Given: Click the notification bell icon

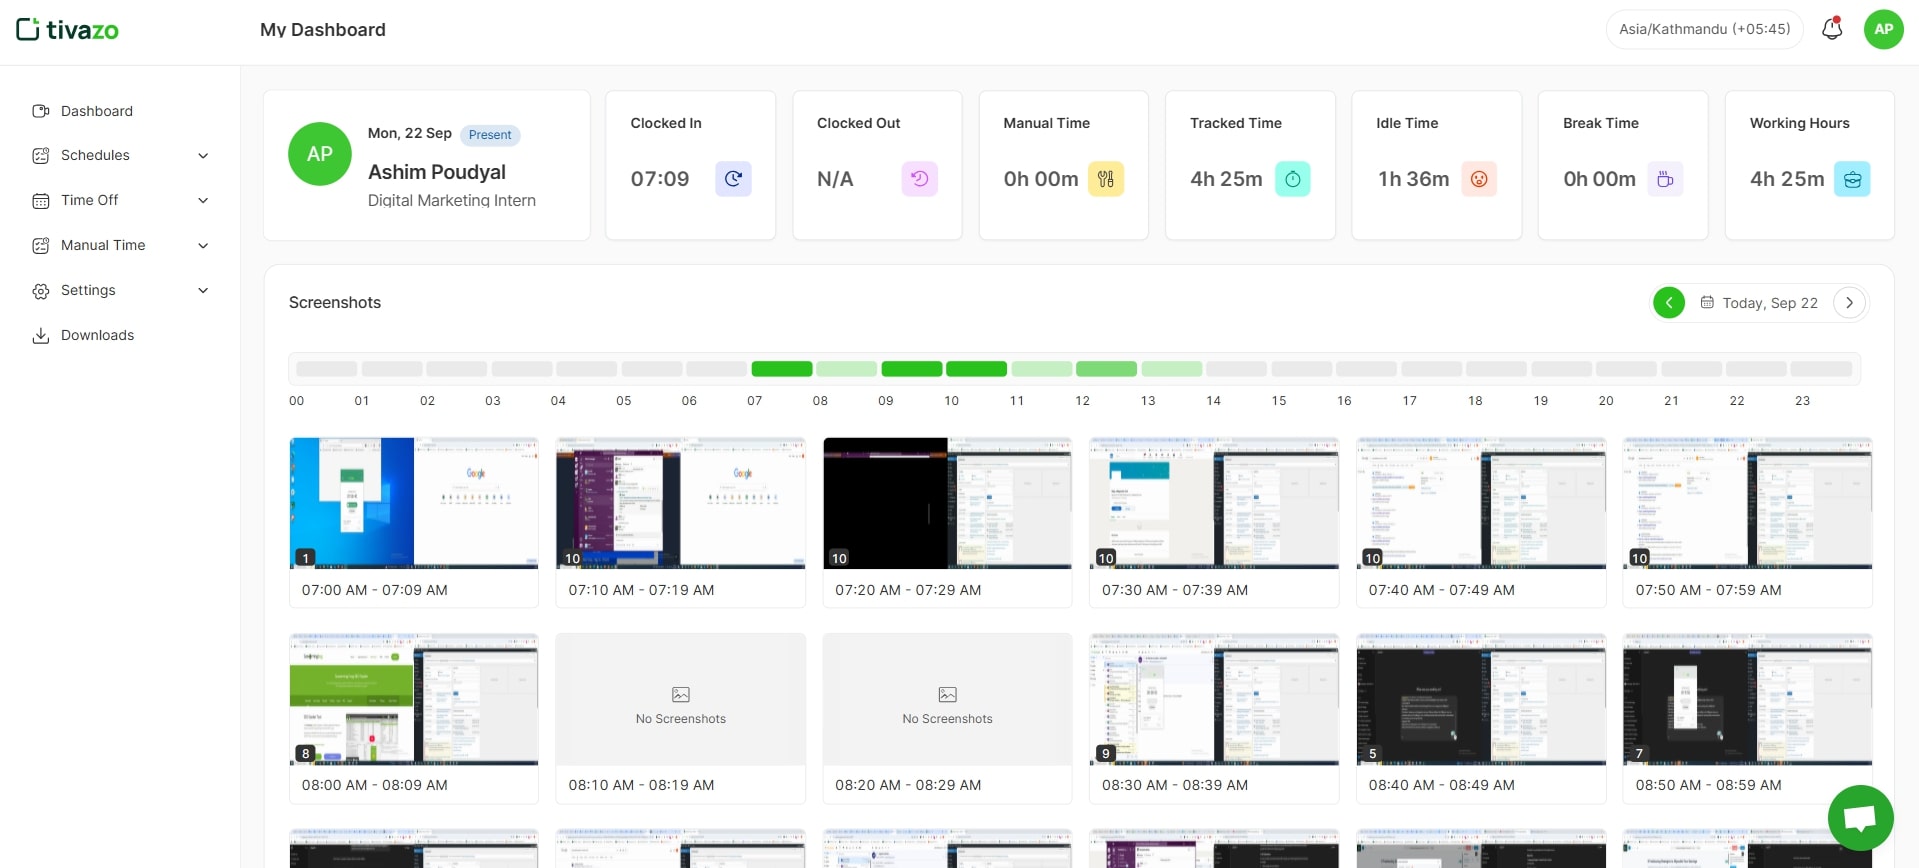Looking at the screenshot, I should (x=1831, y=29).
